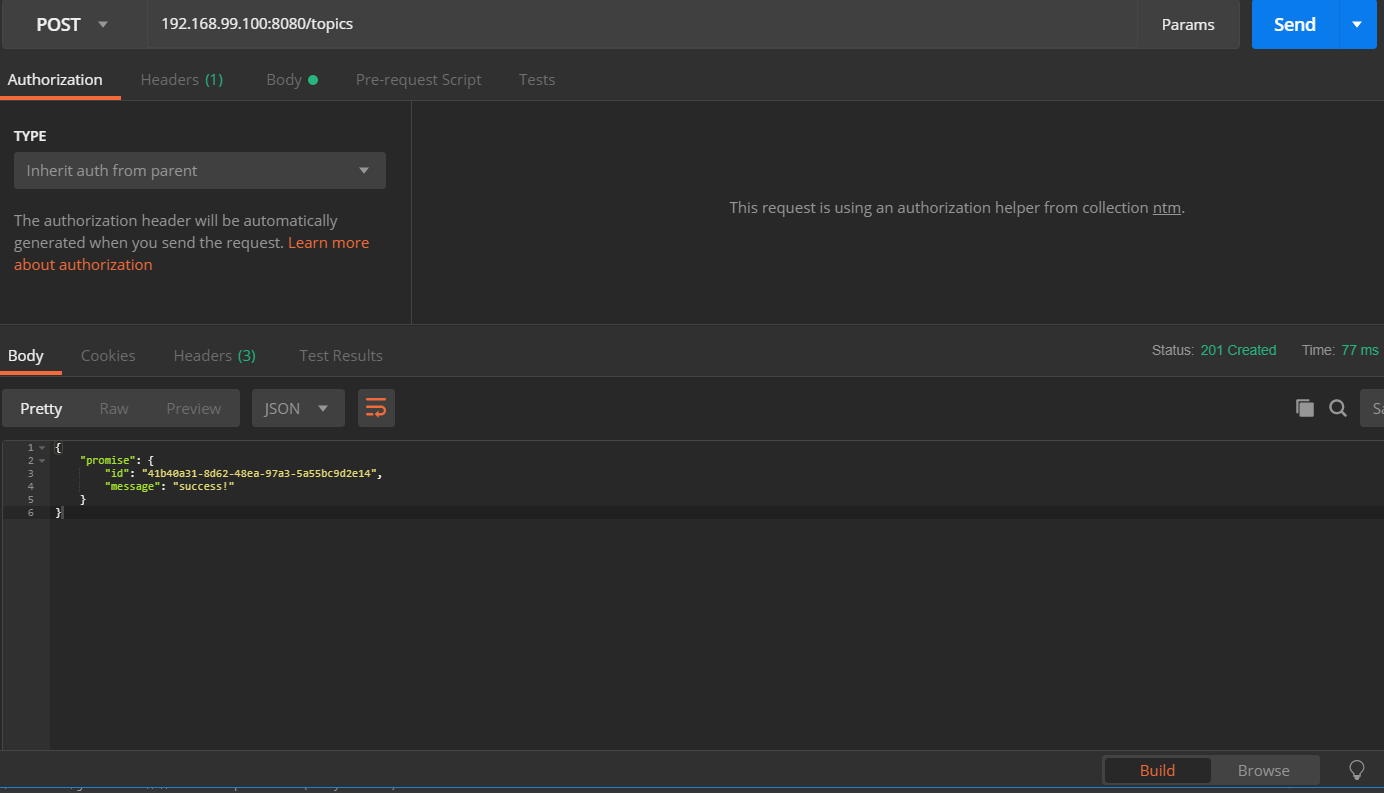The width and height of the screenshot is (1384, 793).
Task: Select the response Body tab
Action: [x=26, y=356]
